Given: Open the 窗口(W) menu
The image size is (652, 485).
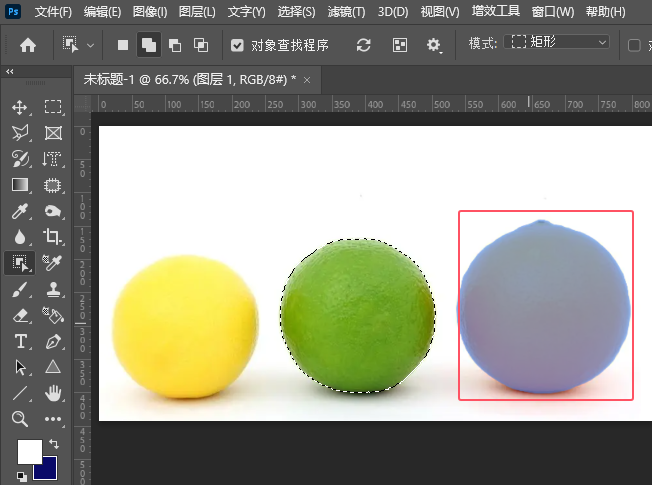Looking at the screenshot, I should [553, 12].
